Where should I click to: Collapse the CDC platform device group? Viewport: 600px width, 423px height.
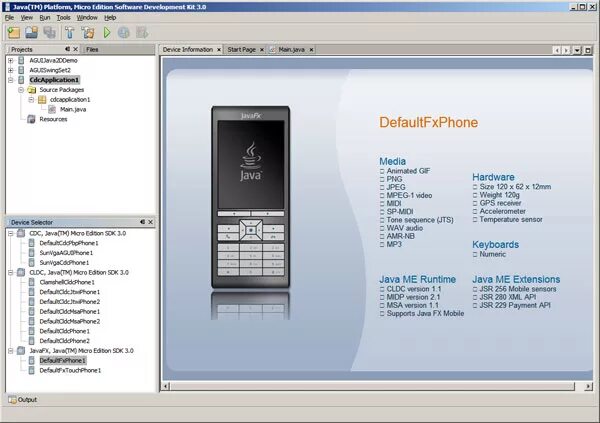click(11, 233)
